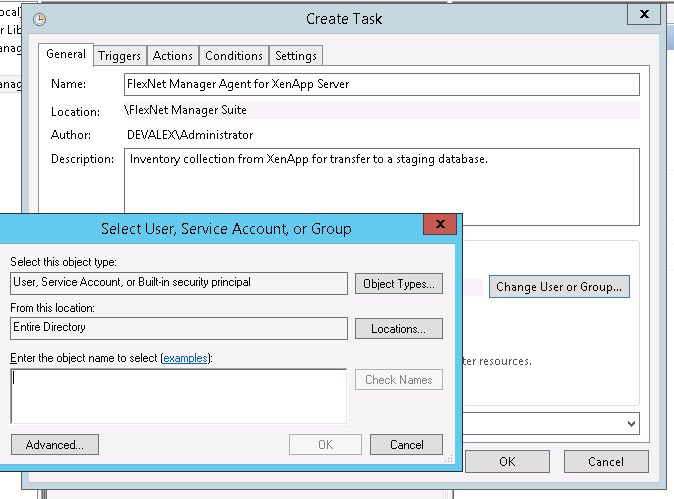The image size is (674, 499).
Task: Expand the dropdown at bottom of Create Task
Action: tap(631, 424)
